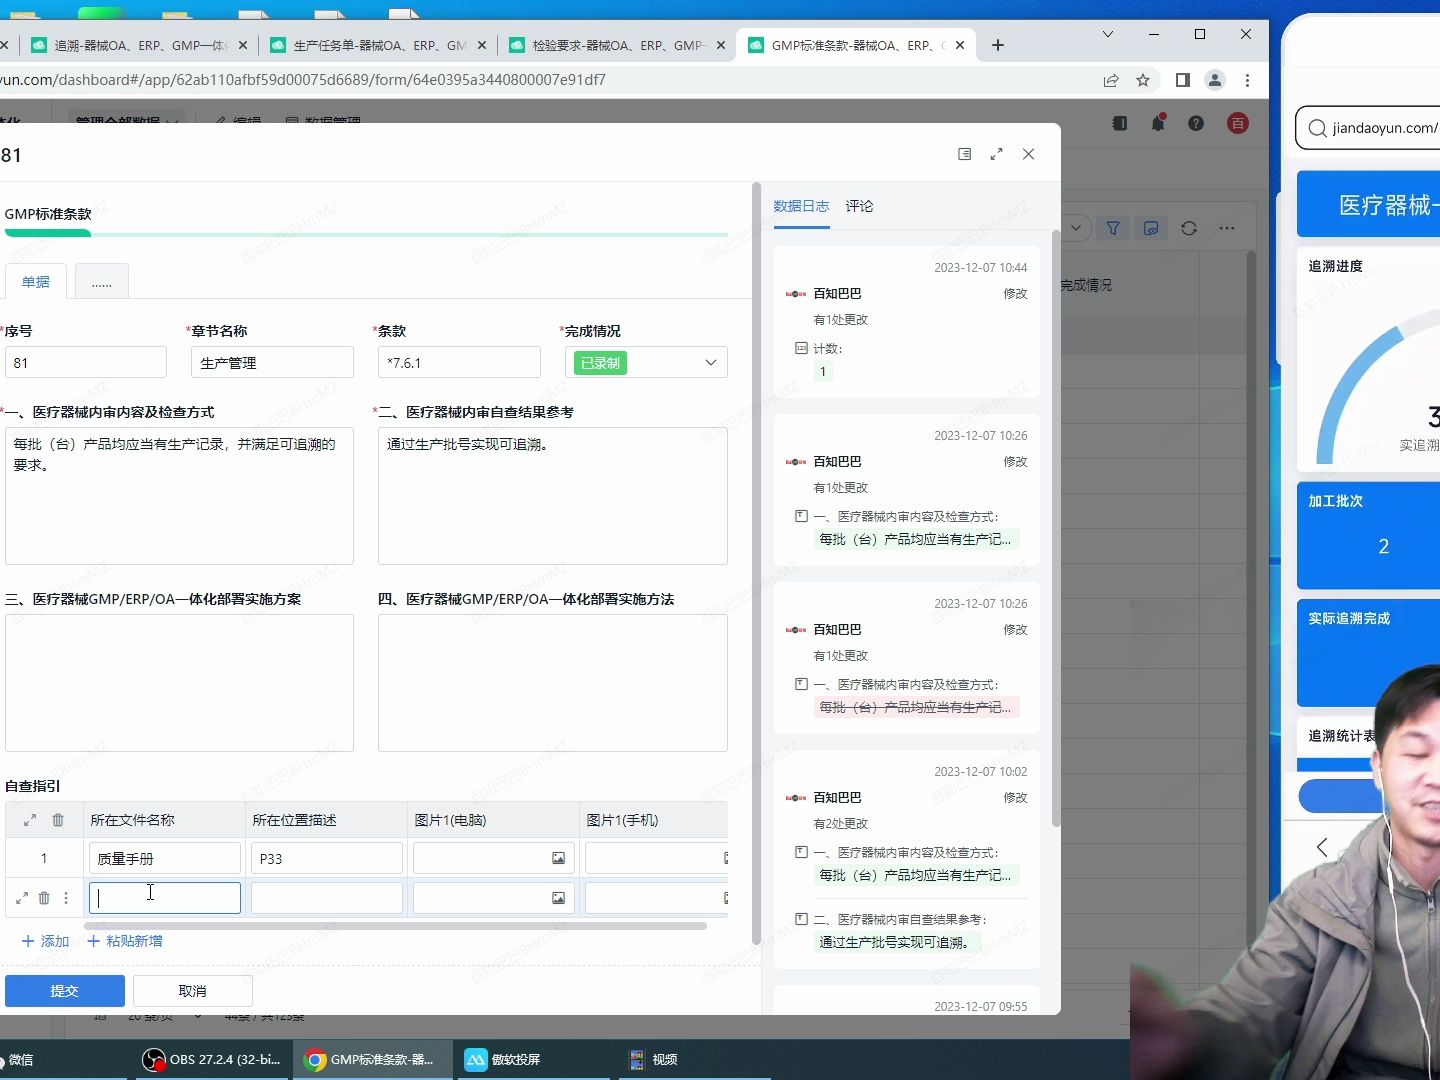Delete the empty subform row with trash icon
The height and width of the screenshot is (1080, 1440).
[43, 897]
